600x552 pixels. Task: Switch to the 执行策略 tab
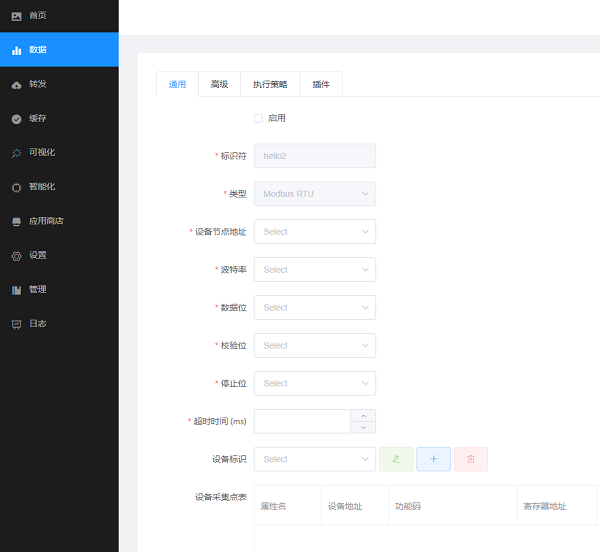point(270,85)
